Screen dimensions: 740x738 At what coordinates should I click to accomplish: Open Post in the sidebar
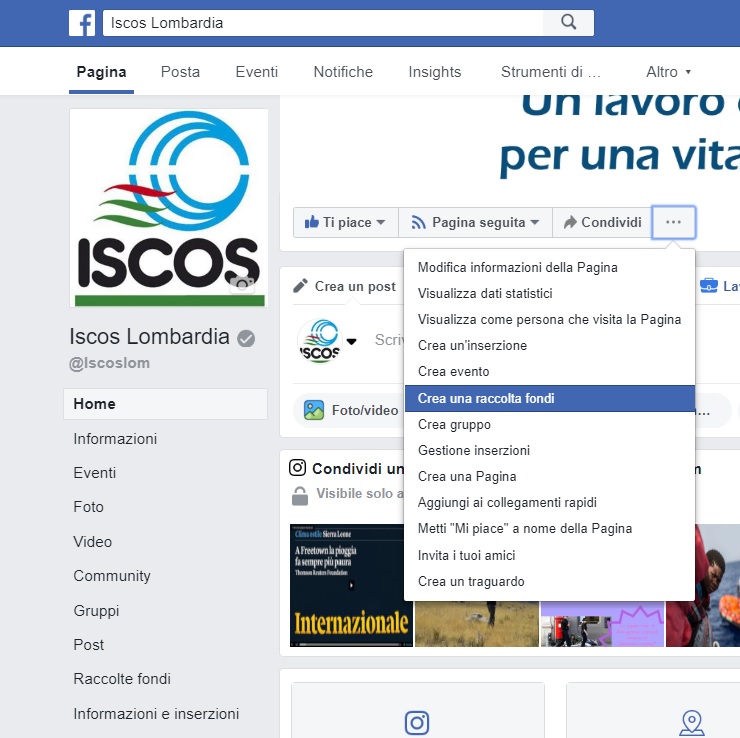tap(89, 645)
